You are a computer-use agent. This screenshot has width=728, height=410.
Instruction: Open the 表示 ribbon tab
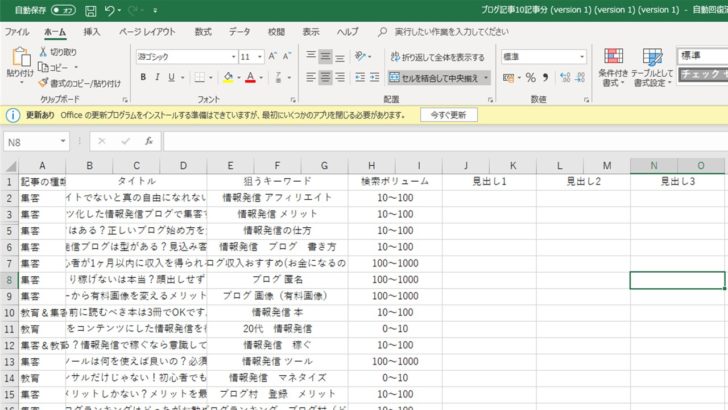(x=311, y=32)
